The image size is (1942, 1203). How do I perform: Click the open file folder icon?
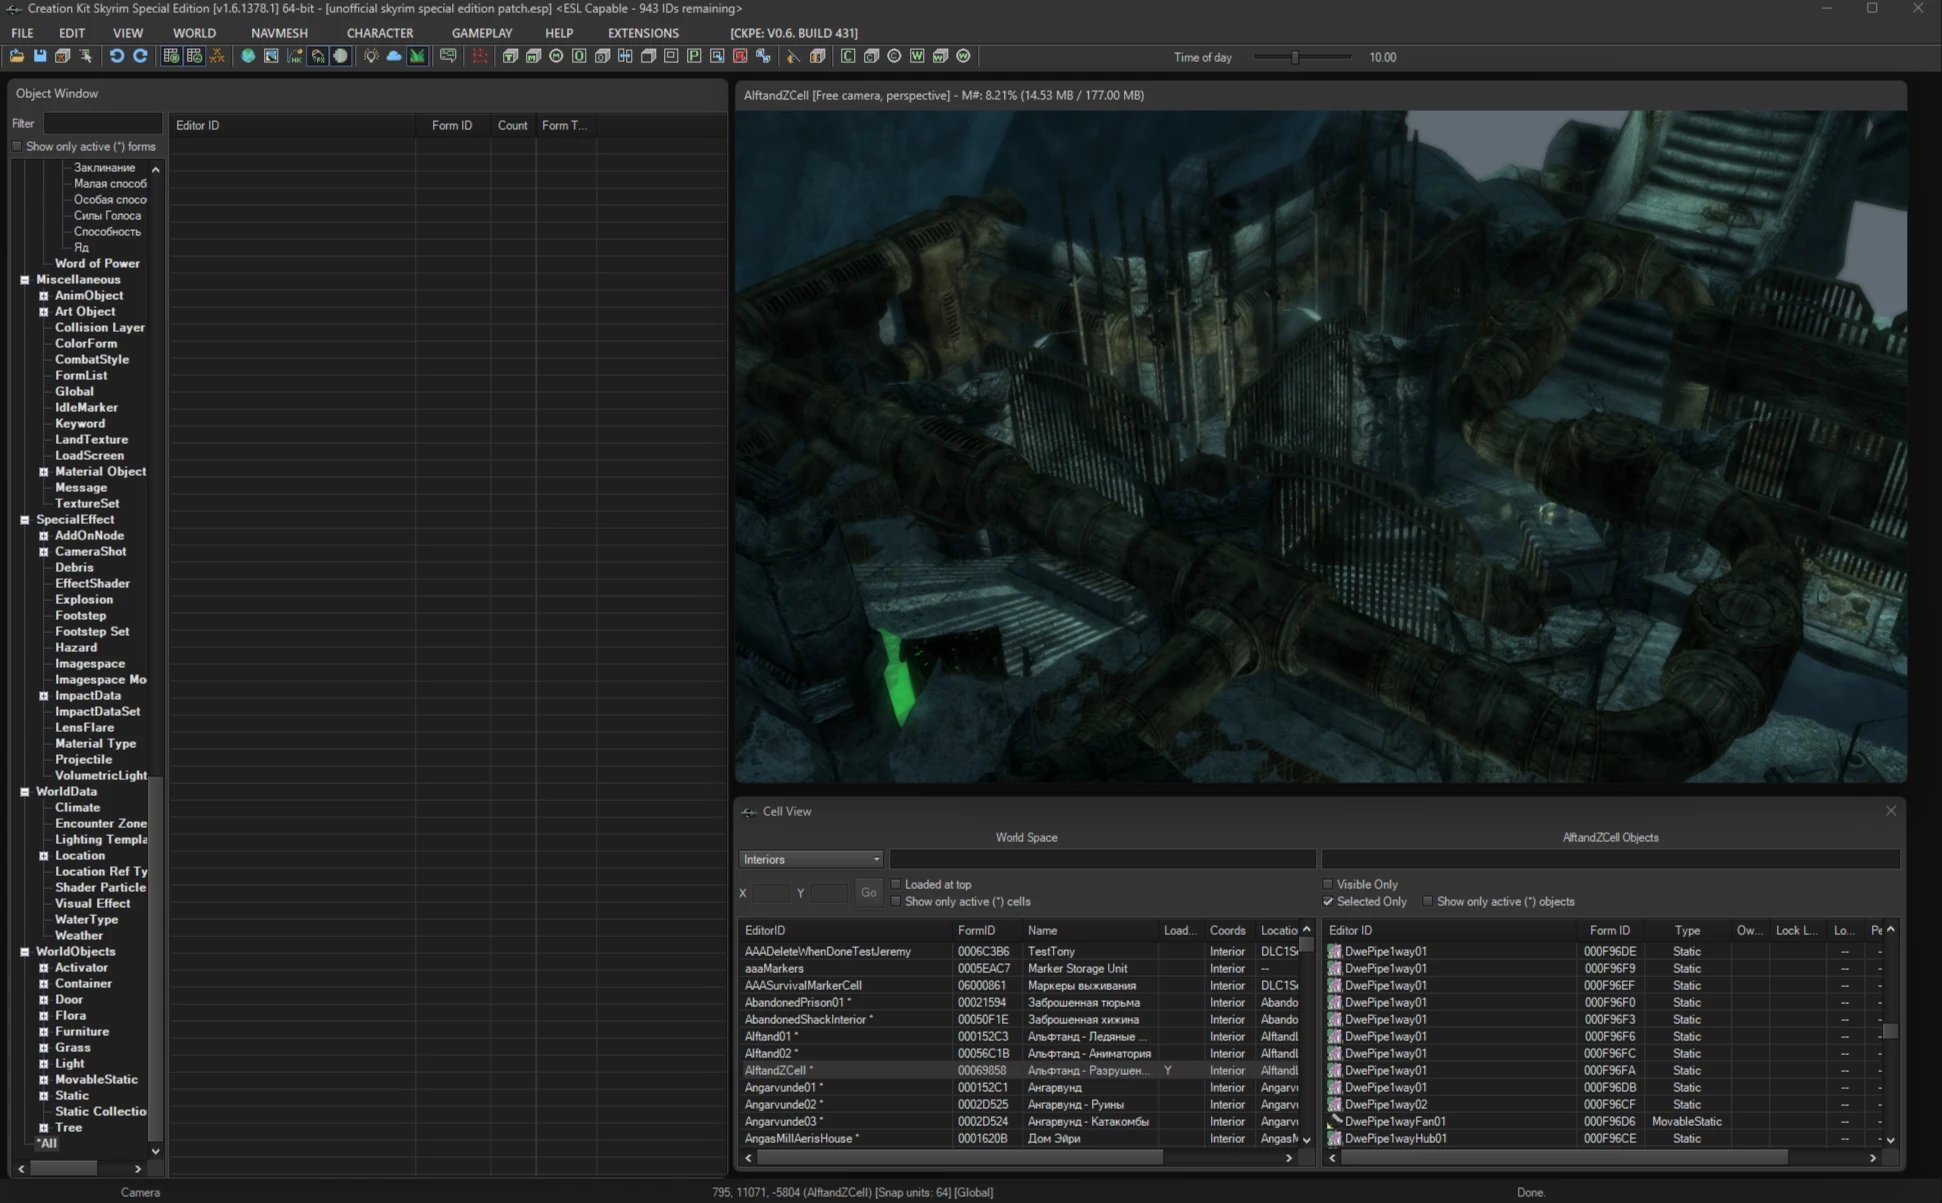click(17, 57)
